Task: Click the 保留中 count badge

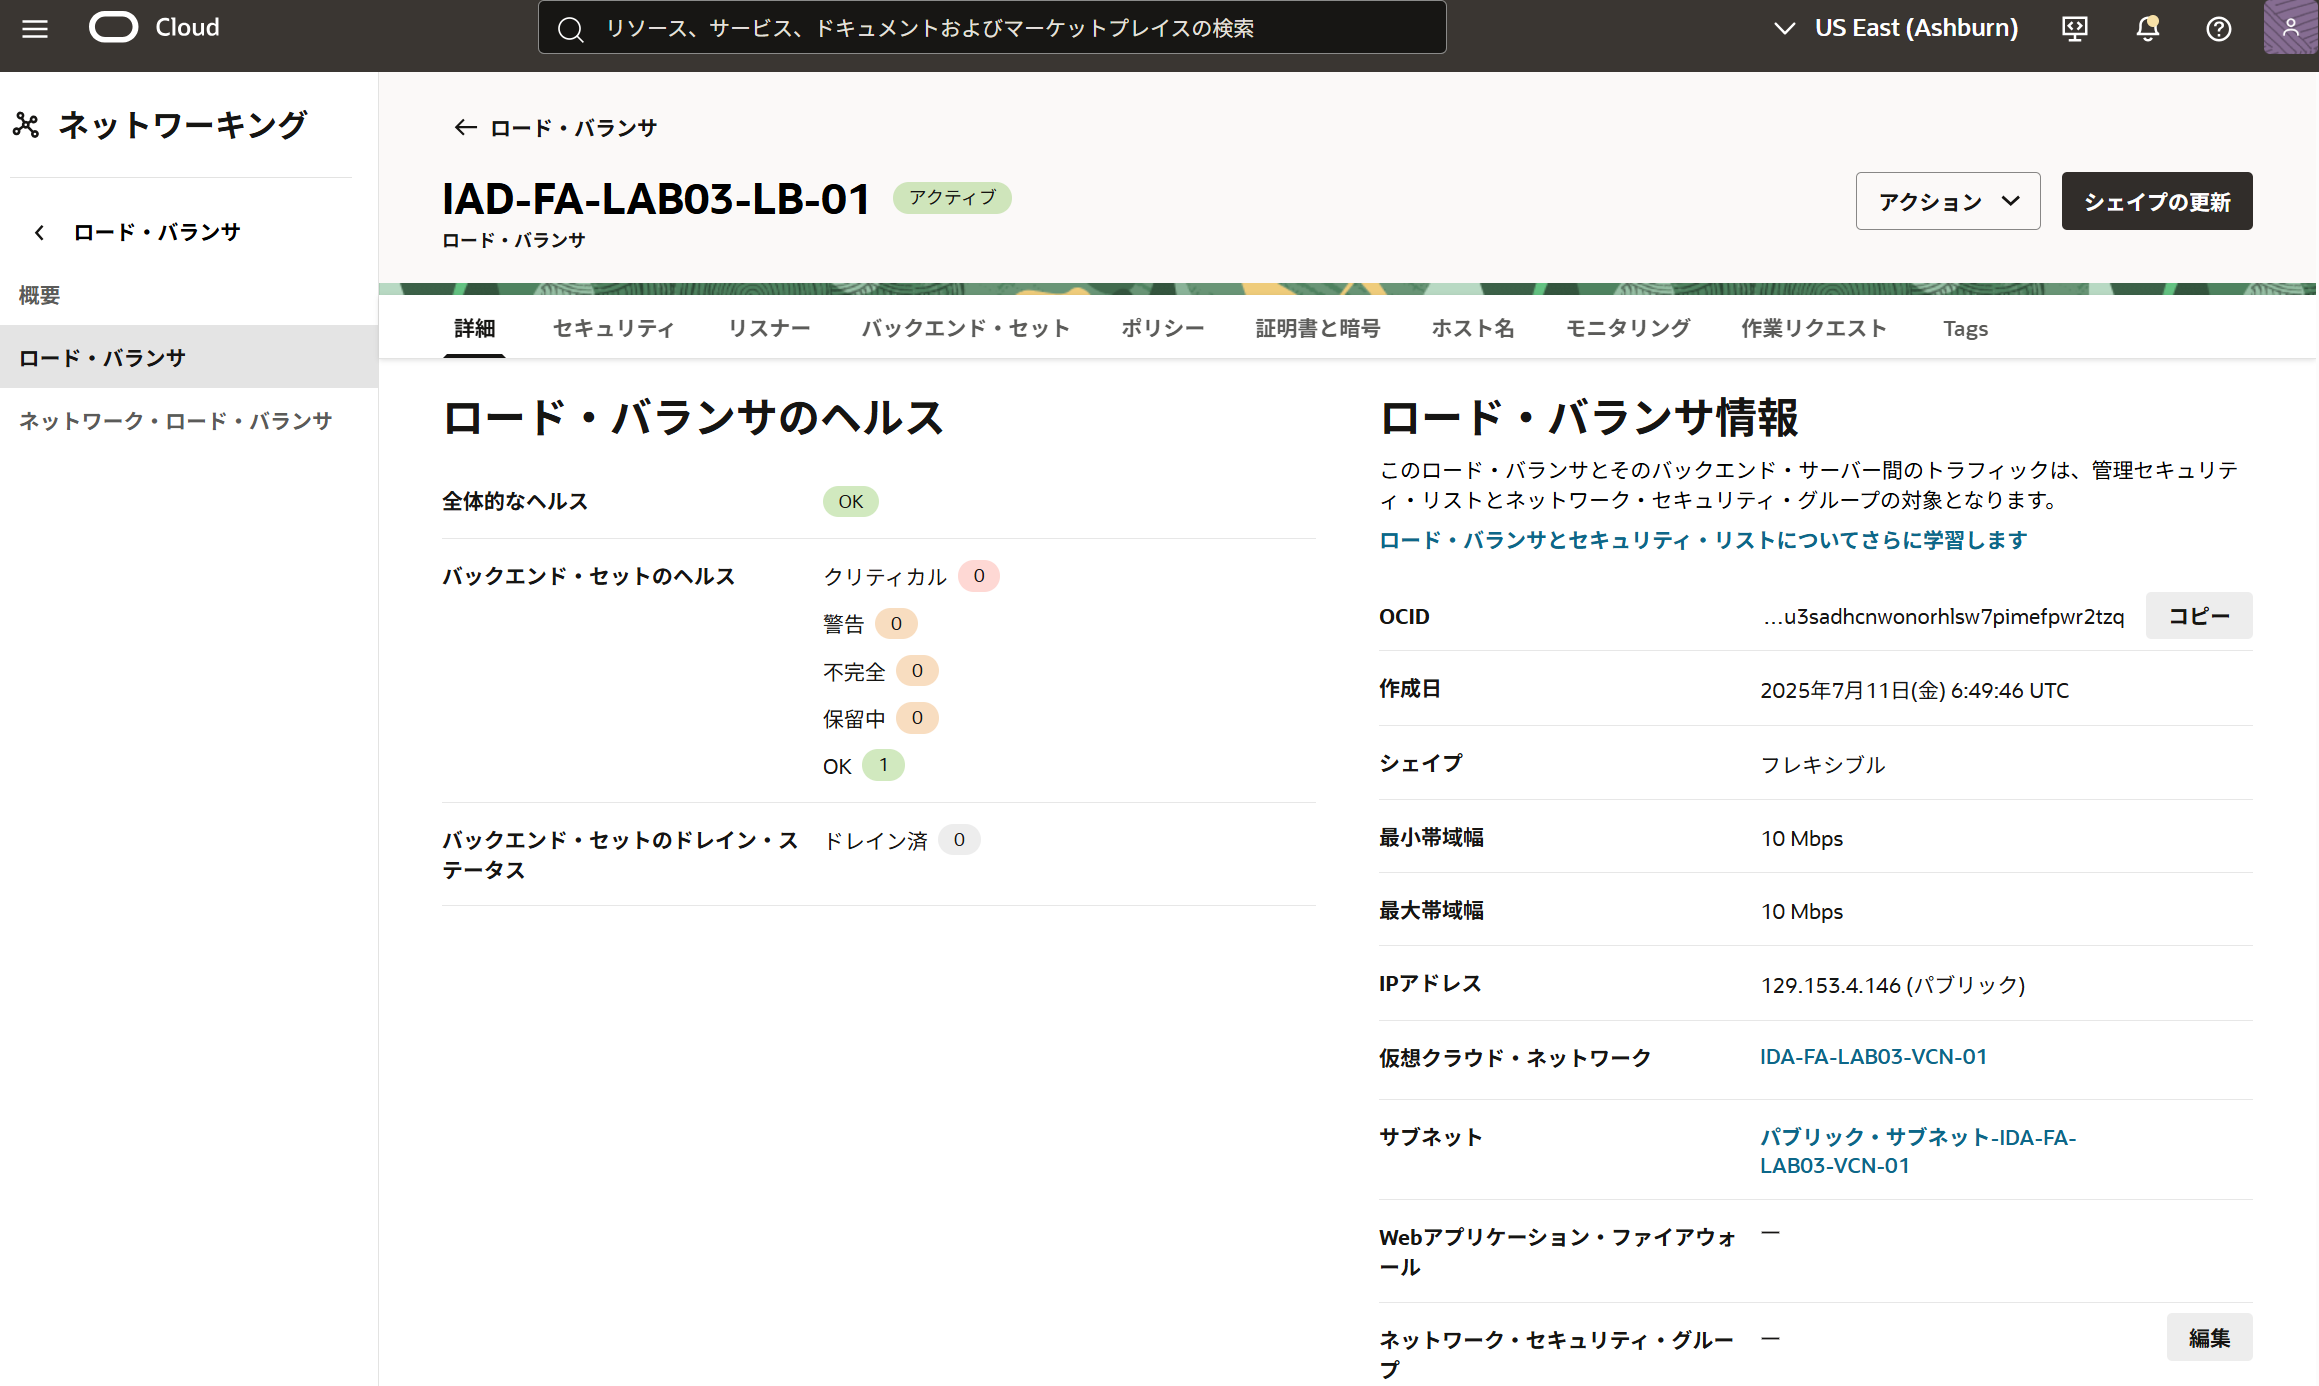Action: [917, 718]
